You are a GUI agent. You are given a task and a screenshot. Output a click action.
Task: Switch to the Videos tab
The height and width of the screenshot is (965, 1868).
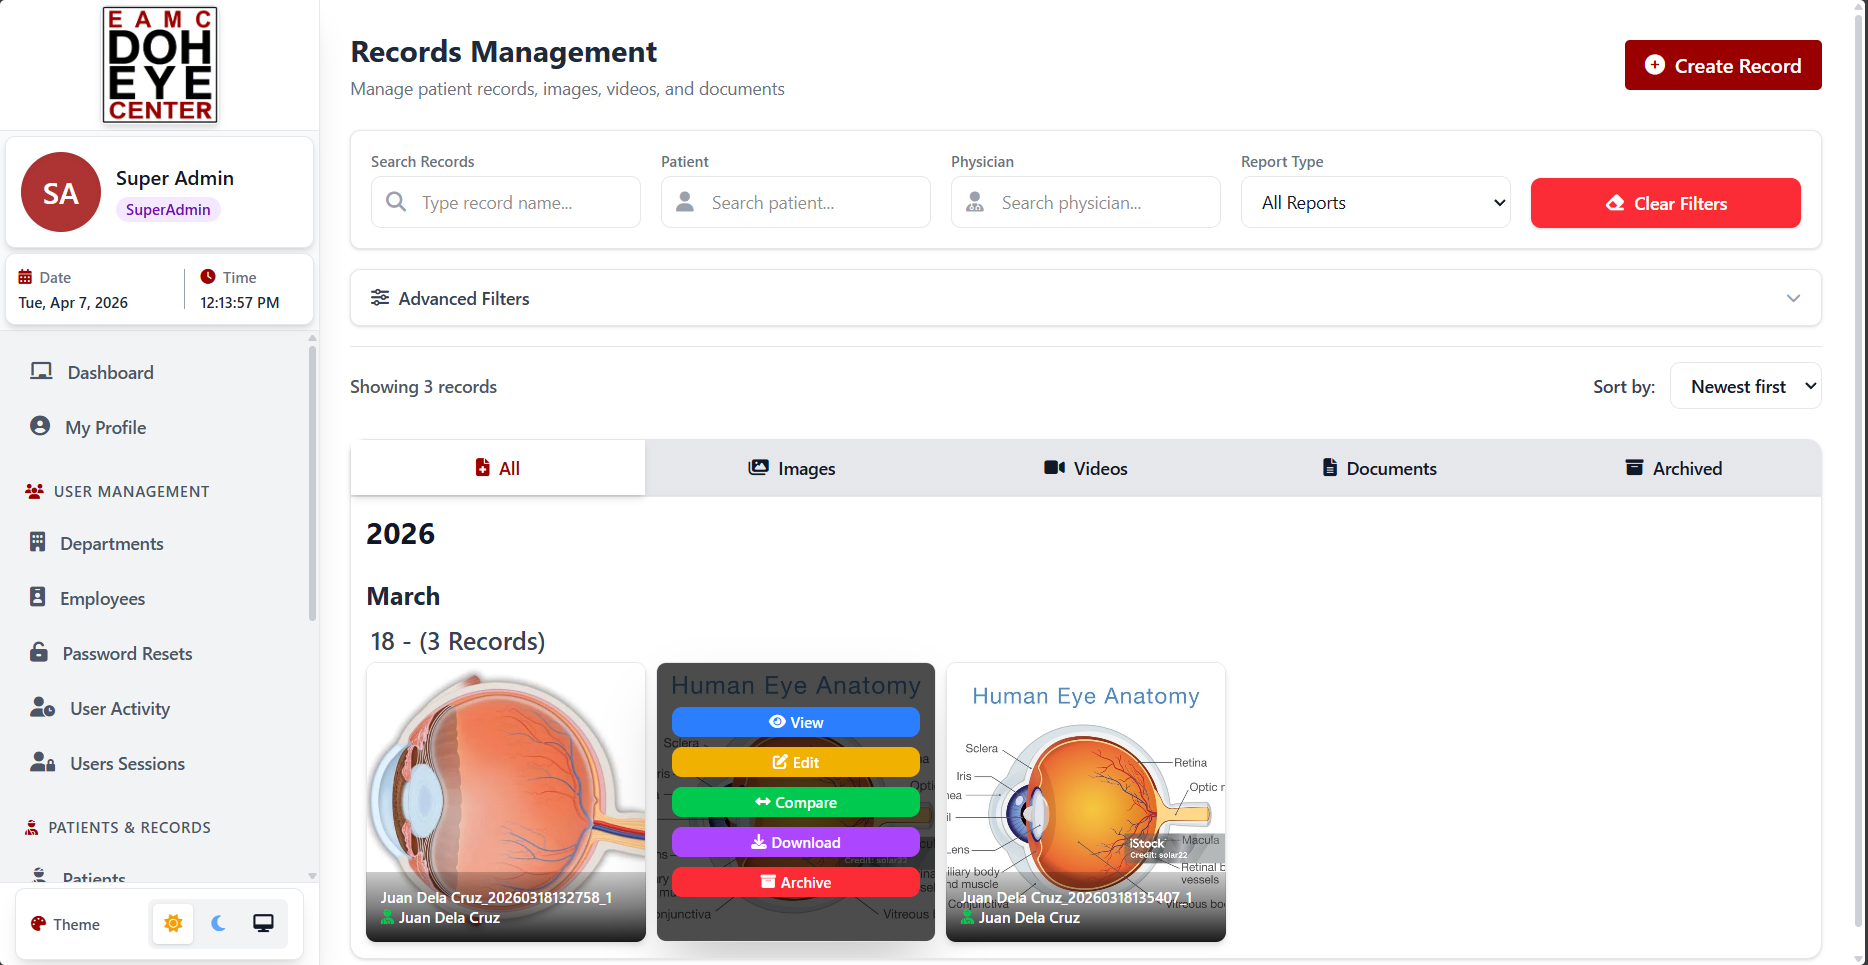pos(1086,468)
